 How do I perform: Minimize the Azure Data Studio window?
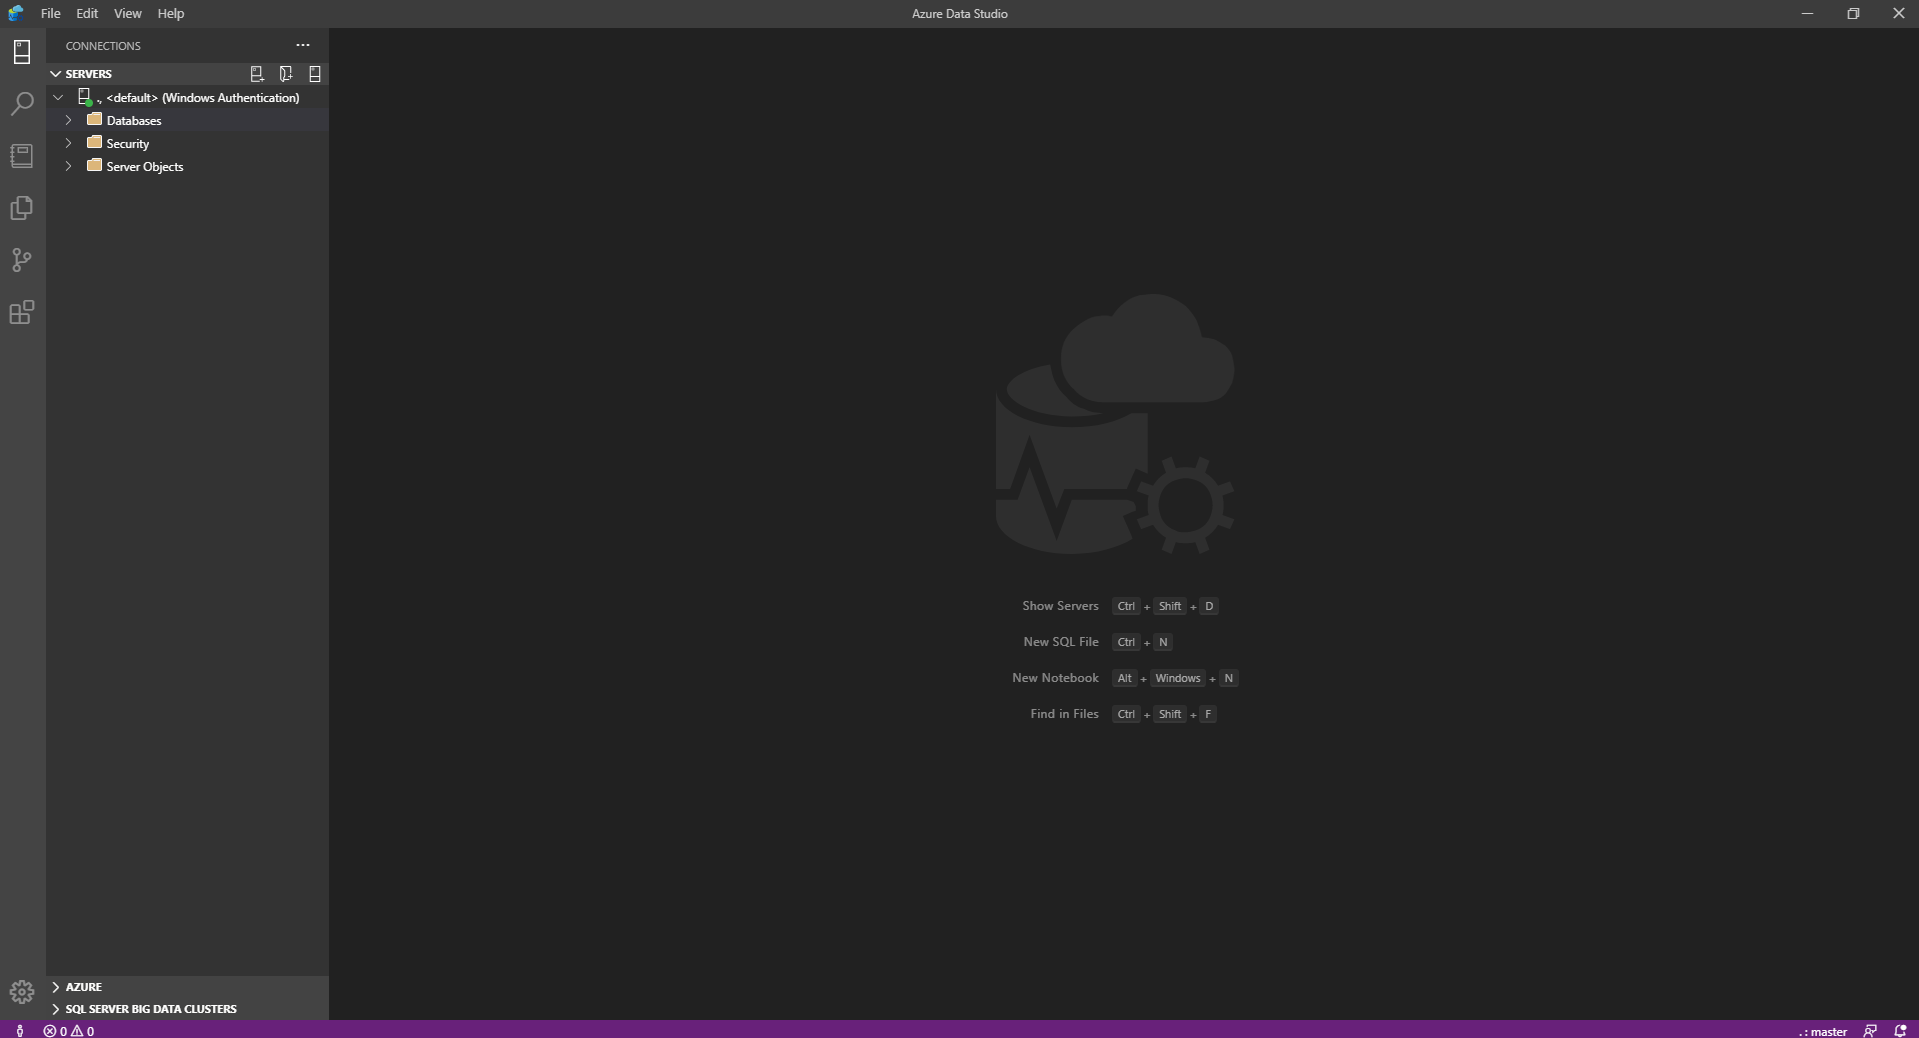pyautogui.click(x=1807, y=13)
